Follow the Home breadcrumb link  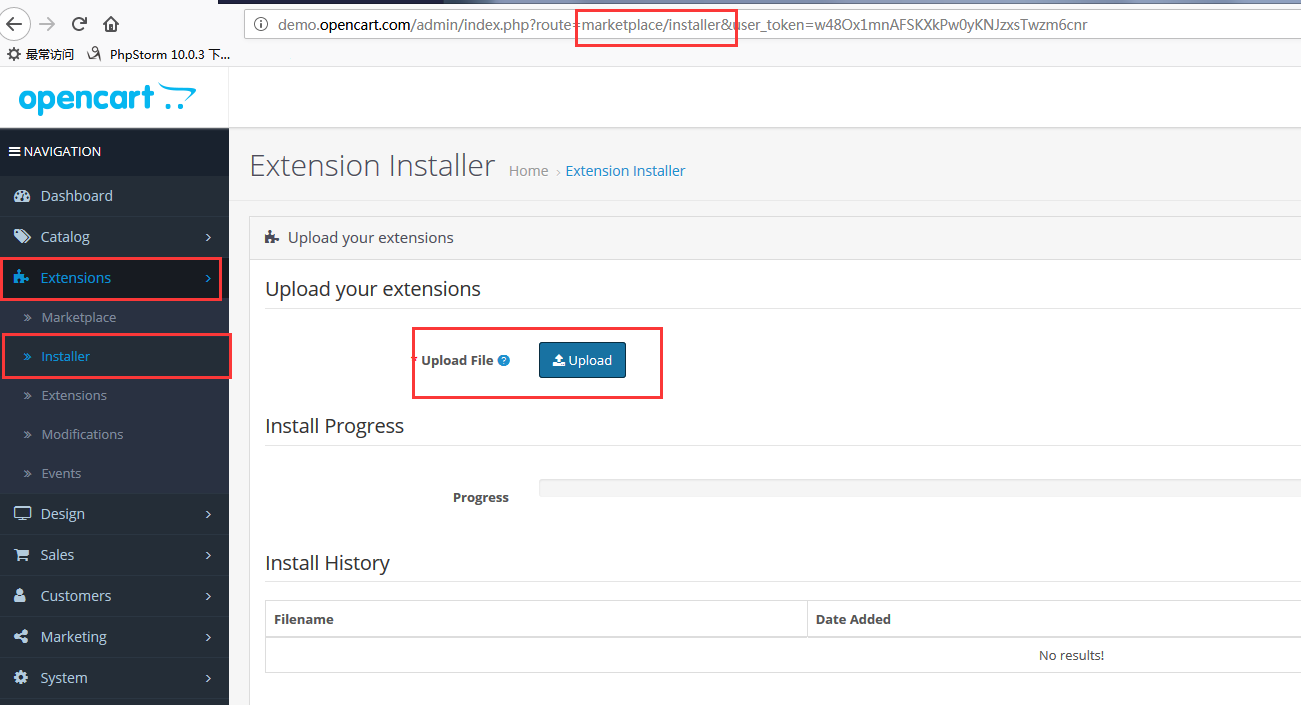(x=528, y=171)
